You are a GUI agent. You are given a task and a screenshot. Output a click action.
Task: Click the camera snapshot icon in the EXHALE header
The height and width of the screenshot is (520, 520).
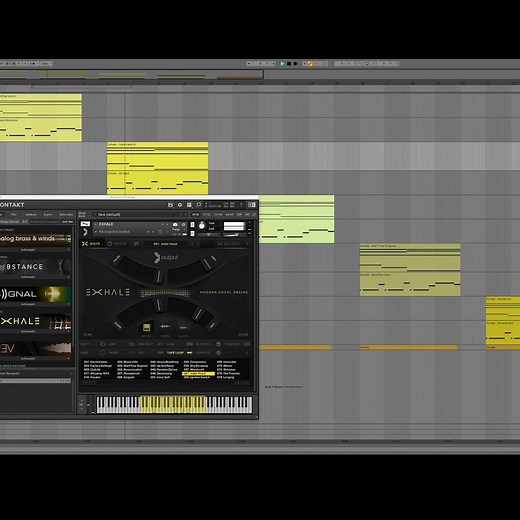point(175,224)
